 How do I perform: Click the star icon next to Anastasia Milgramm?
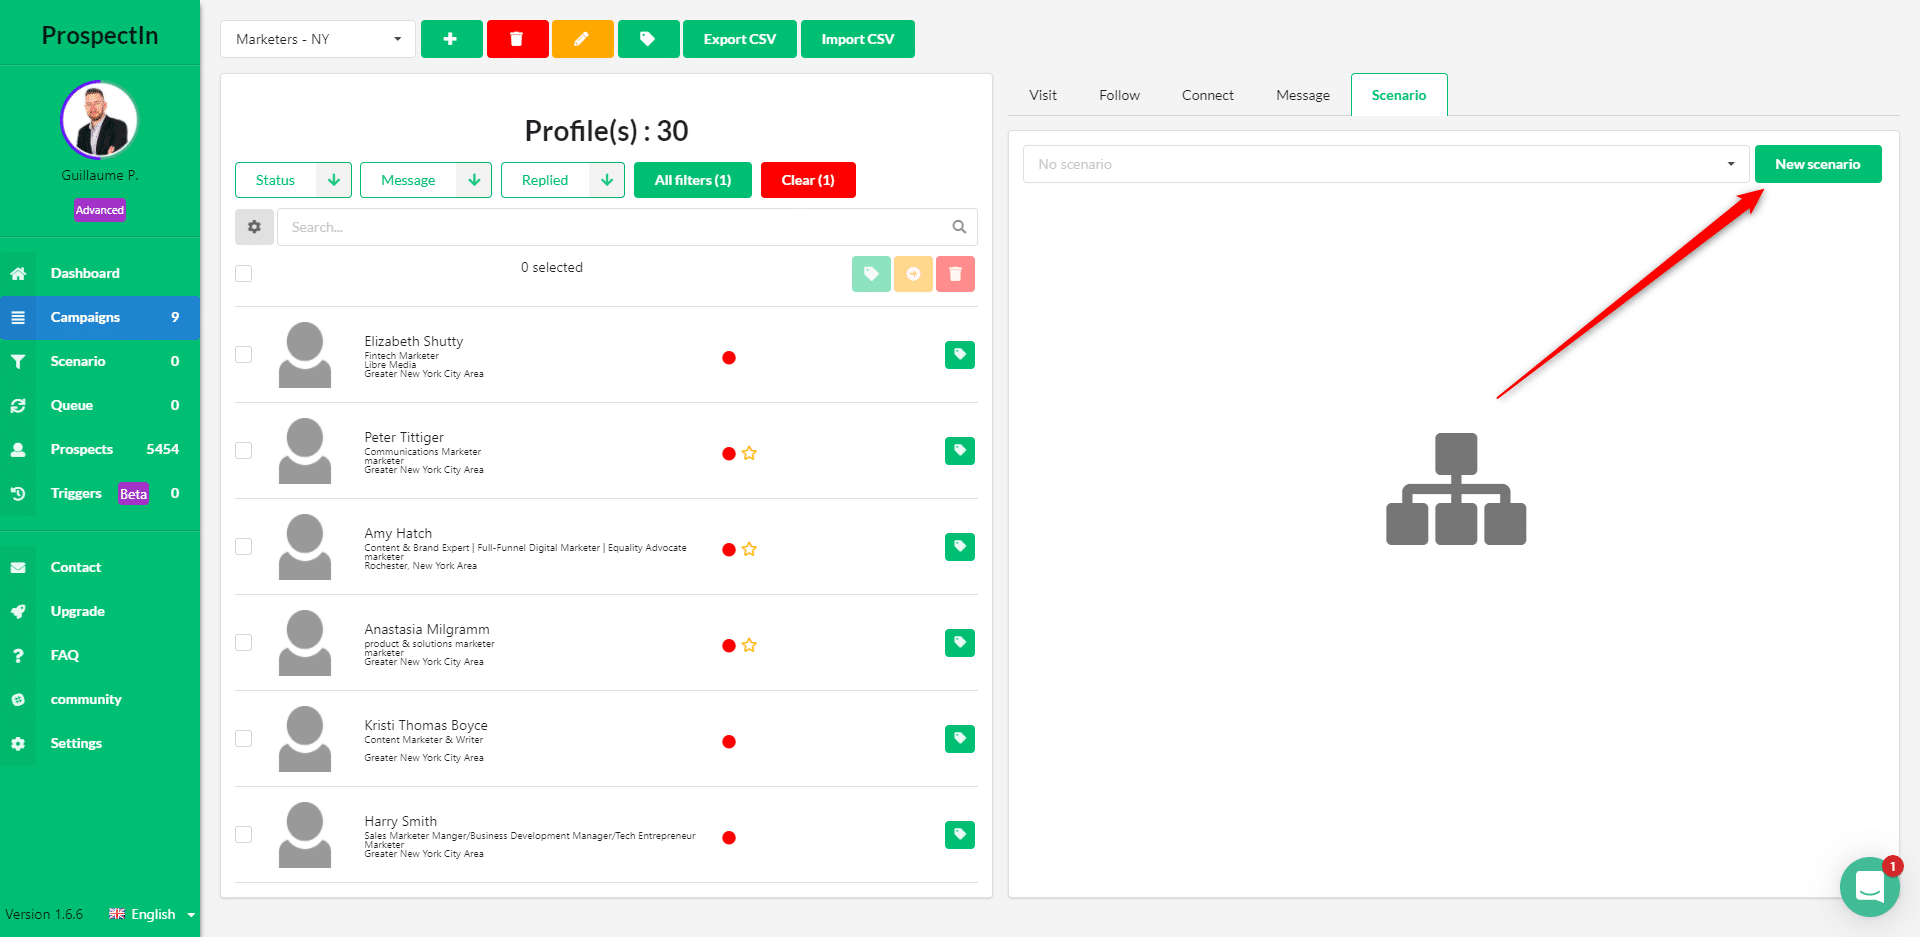pos(750,645)
